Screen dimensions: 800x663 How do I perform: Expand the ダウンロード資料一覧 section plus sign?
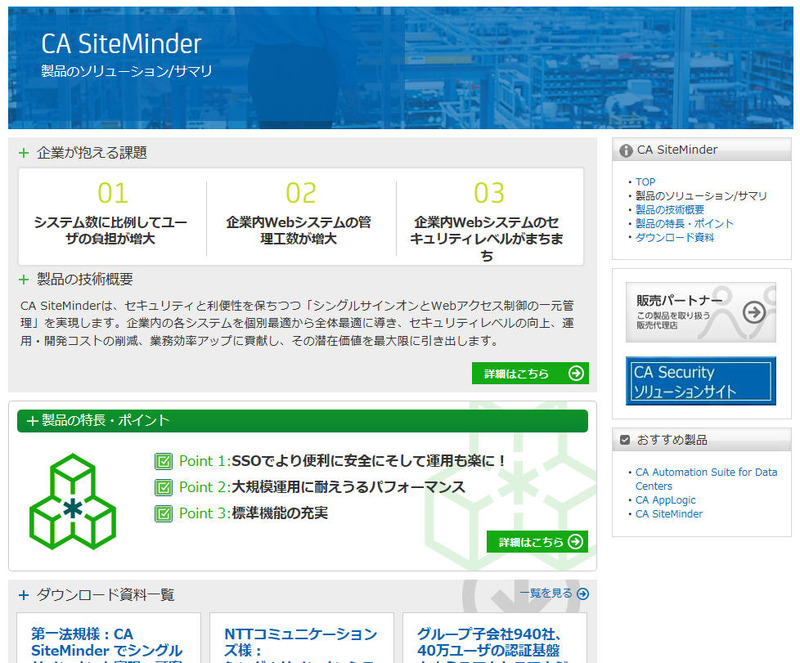click(24, 595)
